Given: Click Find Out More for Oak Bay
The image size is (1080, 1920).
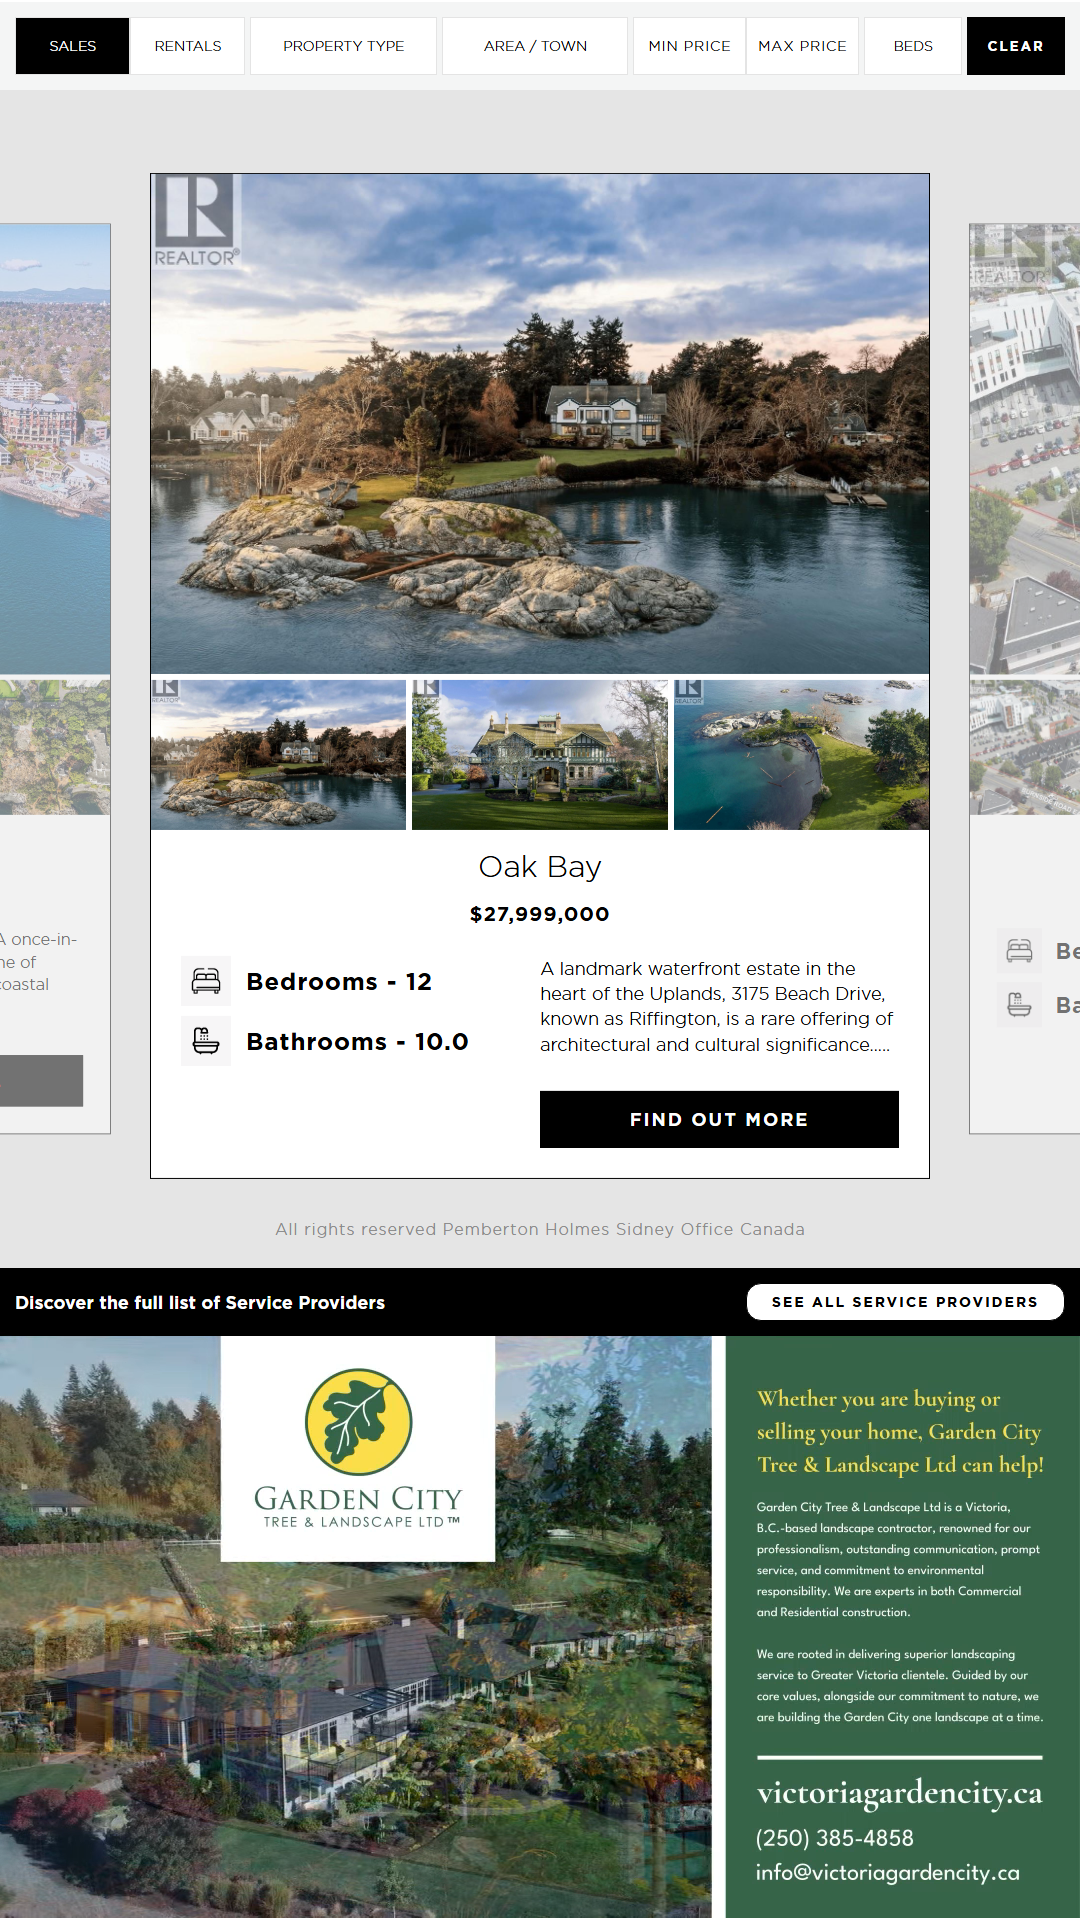Looking at the screenshot, I should coord(719,1119).
